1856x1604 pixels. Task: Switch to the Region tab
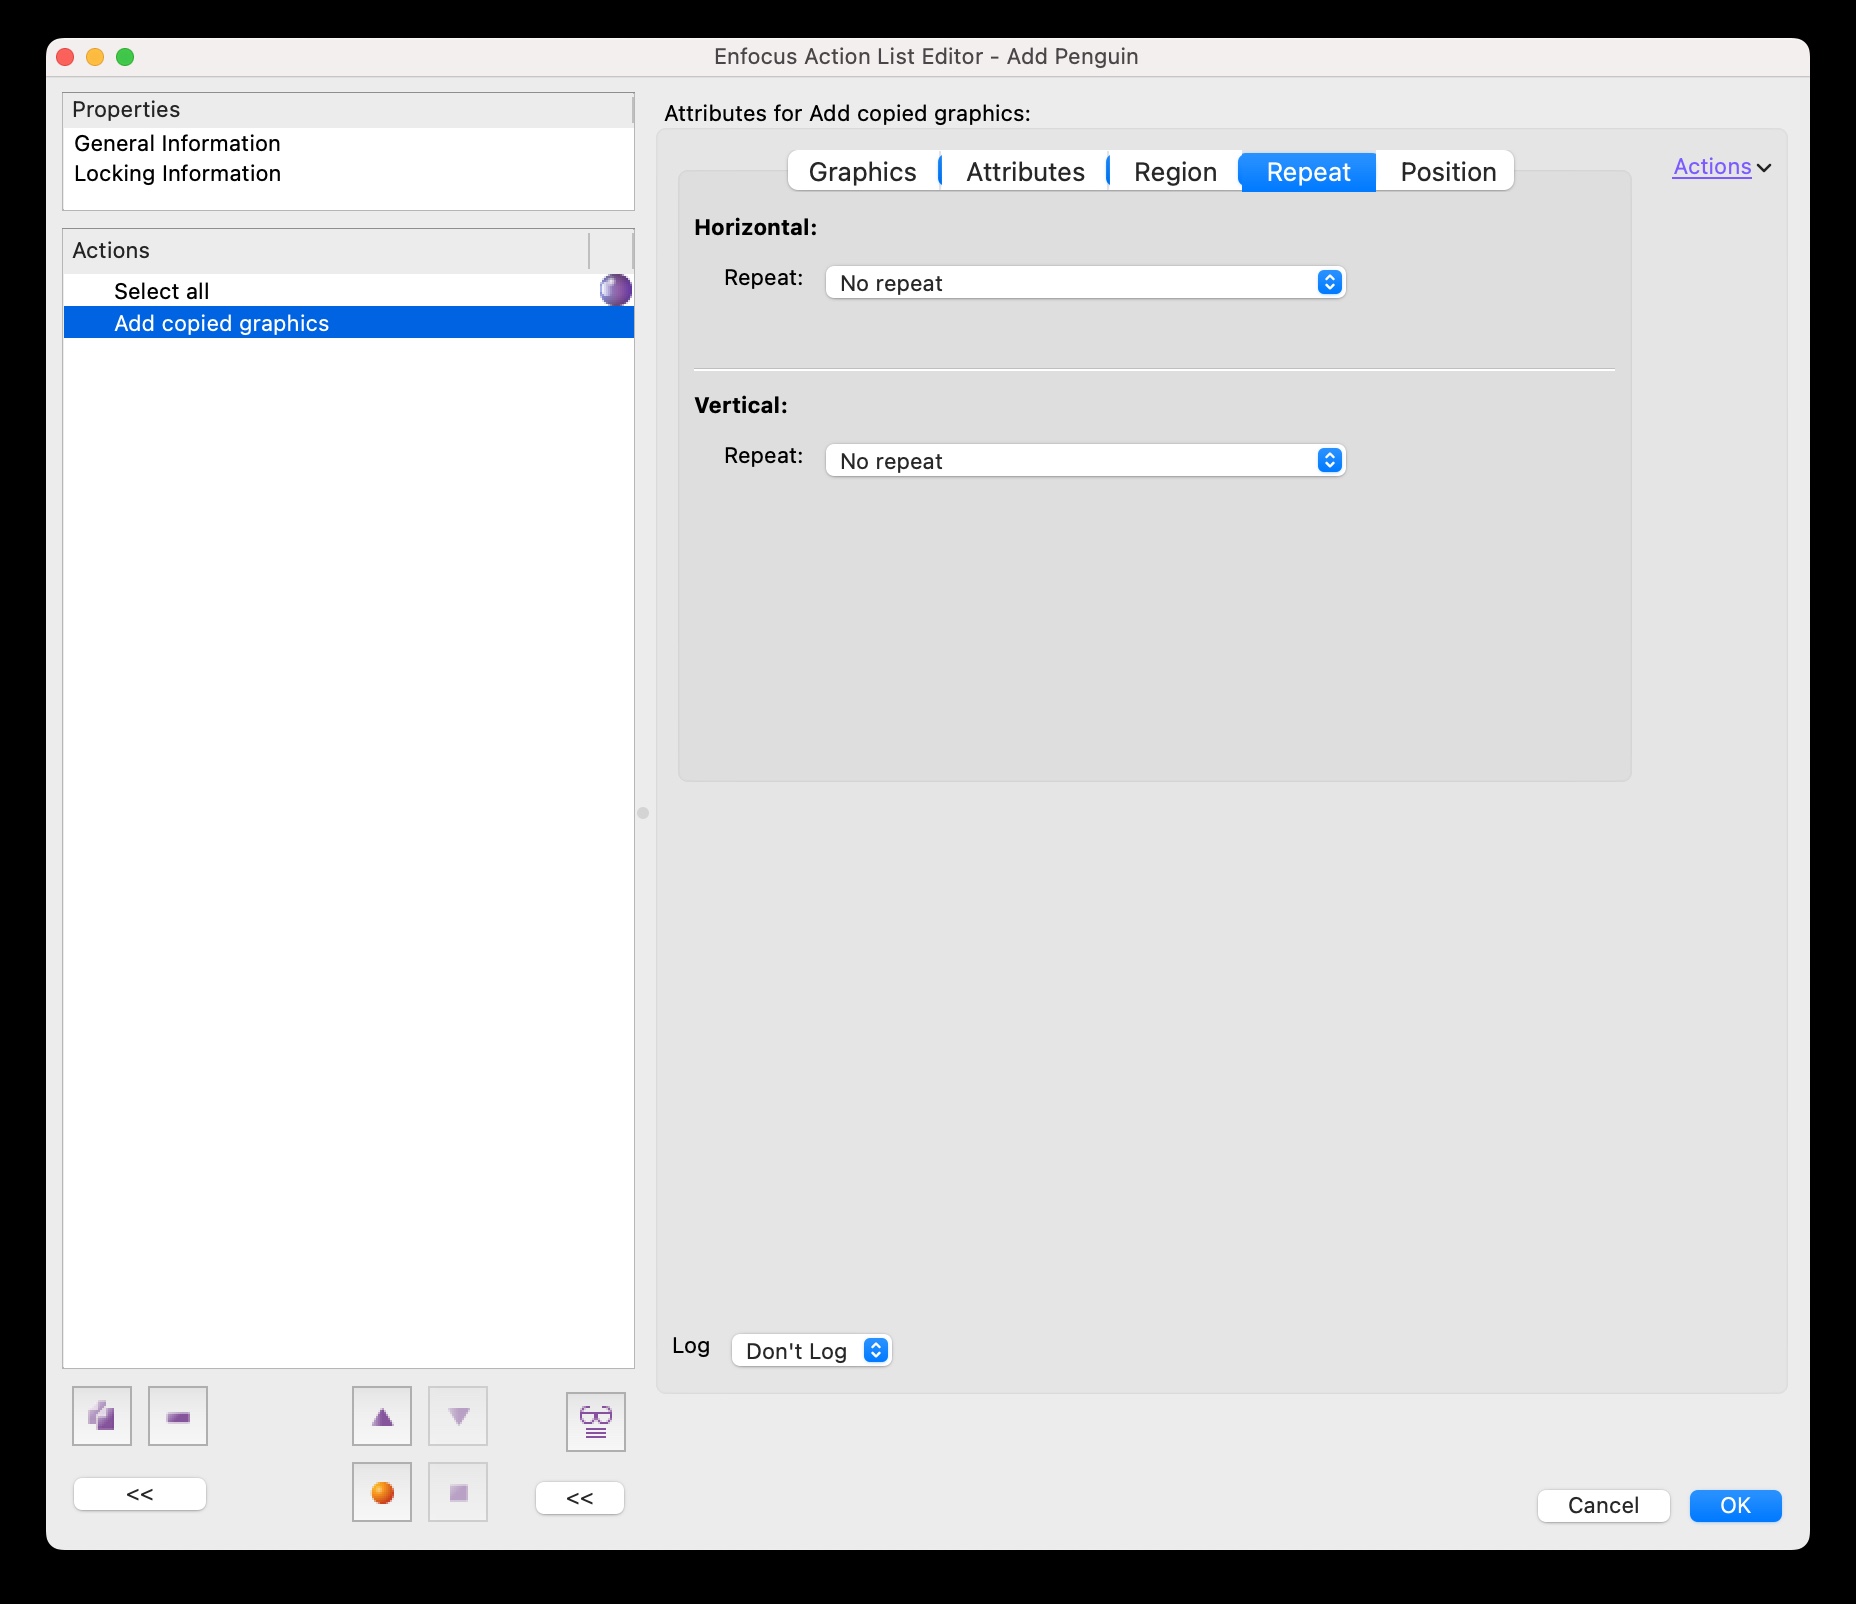point(1175,172)
